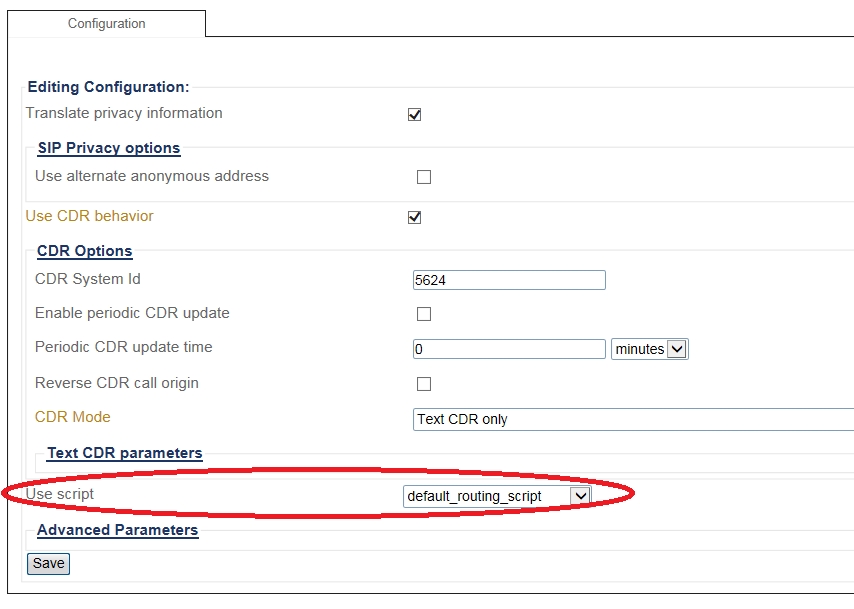854x609 pixels.
Task: Click the CDR Options heading
Action: point(85,251)
